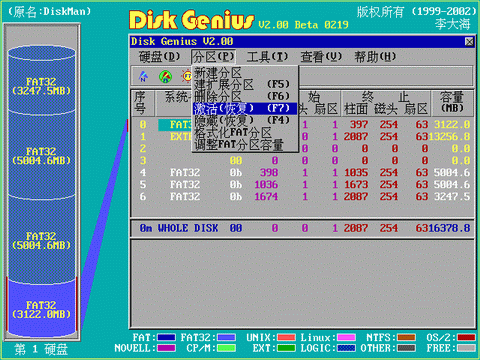Click the UNIX red legend swatch
Image resolution: width=480 pixels, height=360 pixels.
286,338
